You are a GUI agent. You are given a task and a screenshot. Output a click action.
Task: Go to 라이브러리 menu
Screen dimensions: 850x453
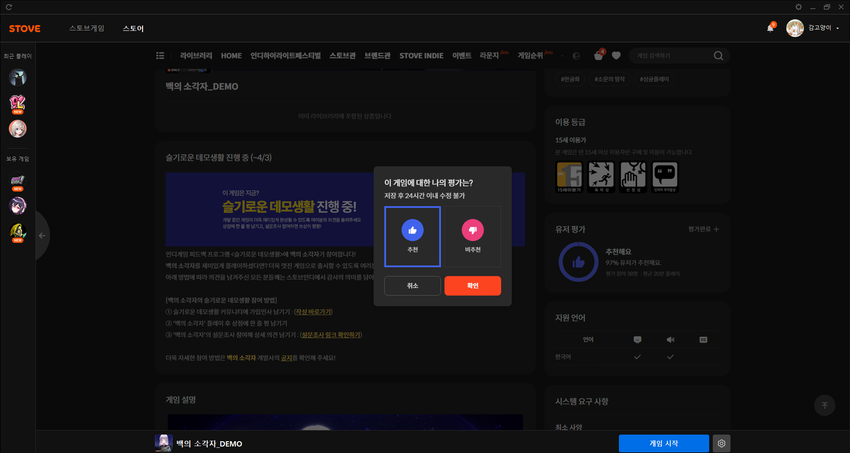click(196, 55)
